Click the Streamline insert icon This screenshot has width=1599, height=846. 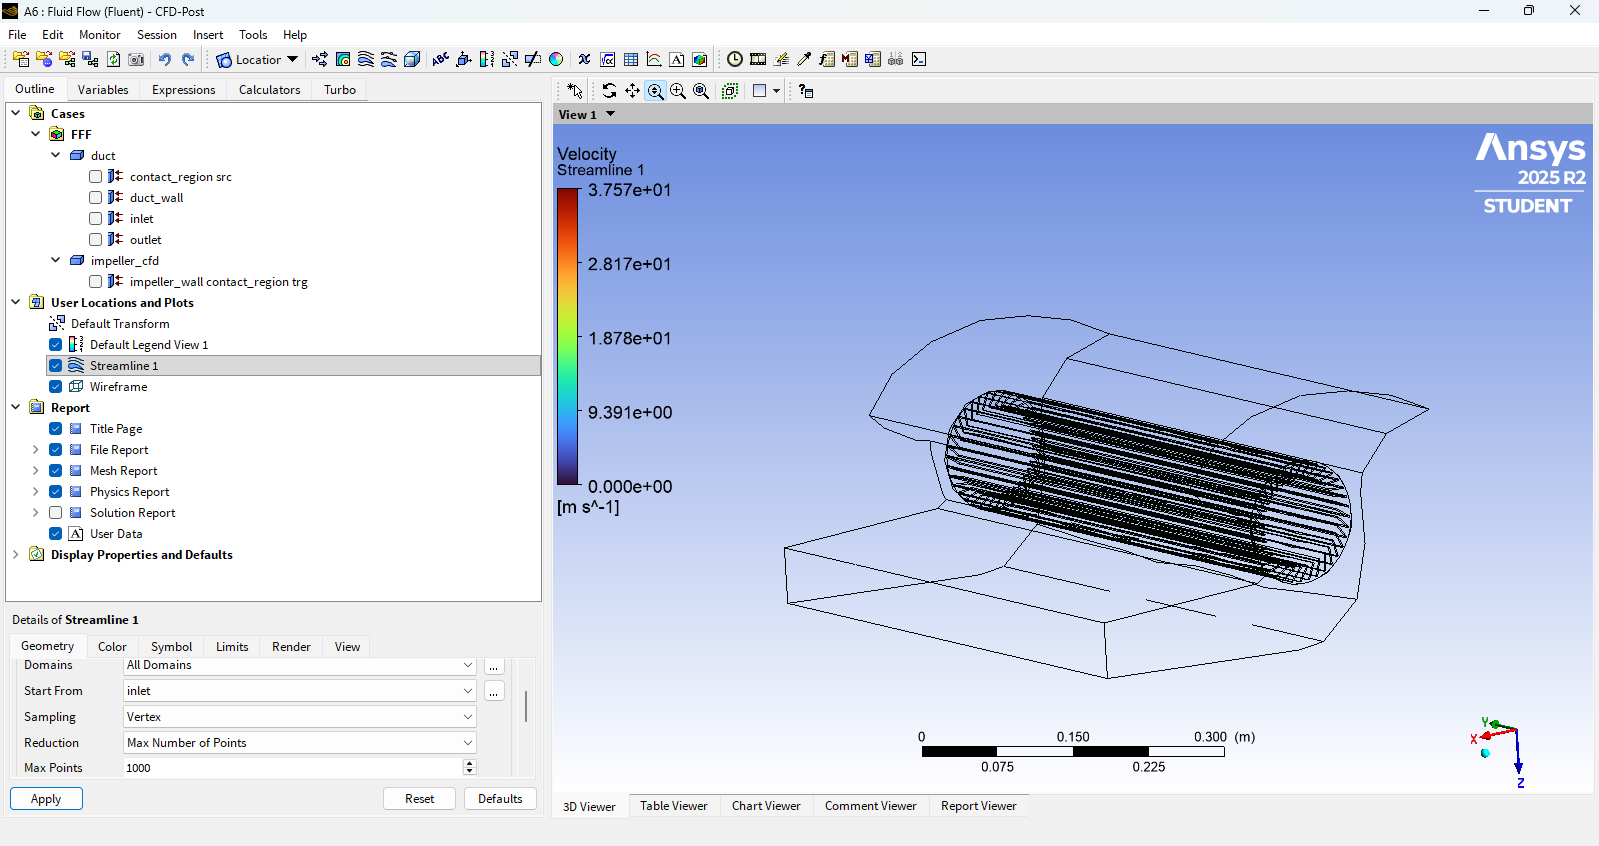tap(366, 60)
